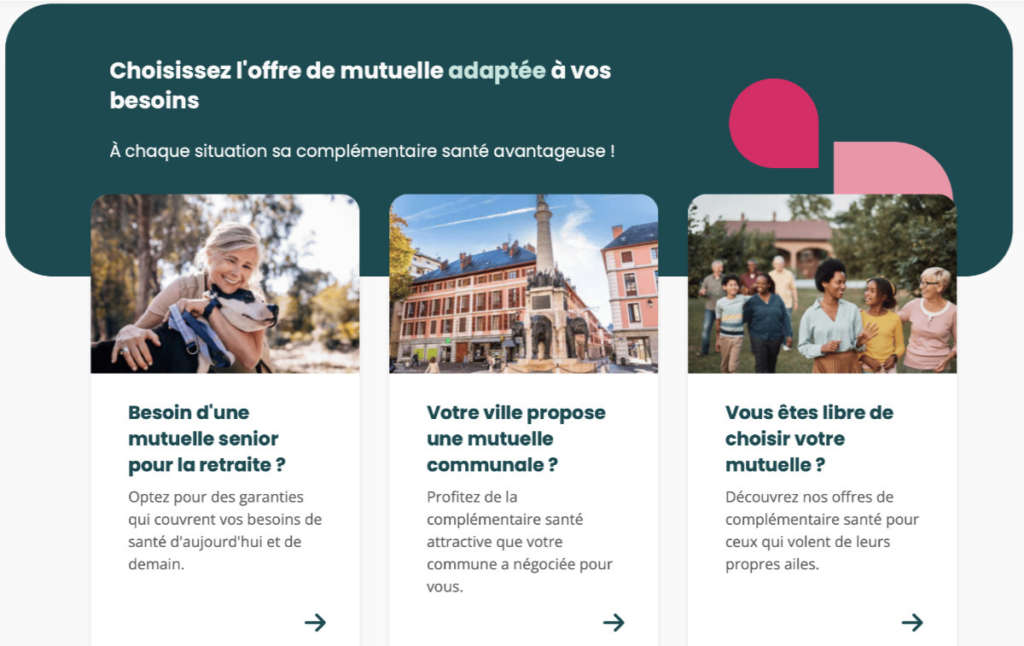Click the heading 'Choisissez l'offre de mutuelle'

point(360,85)
